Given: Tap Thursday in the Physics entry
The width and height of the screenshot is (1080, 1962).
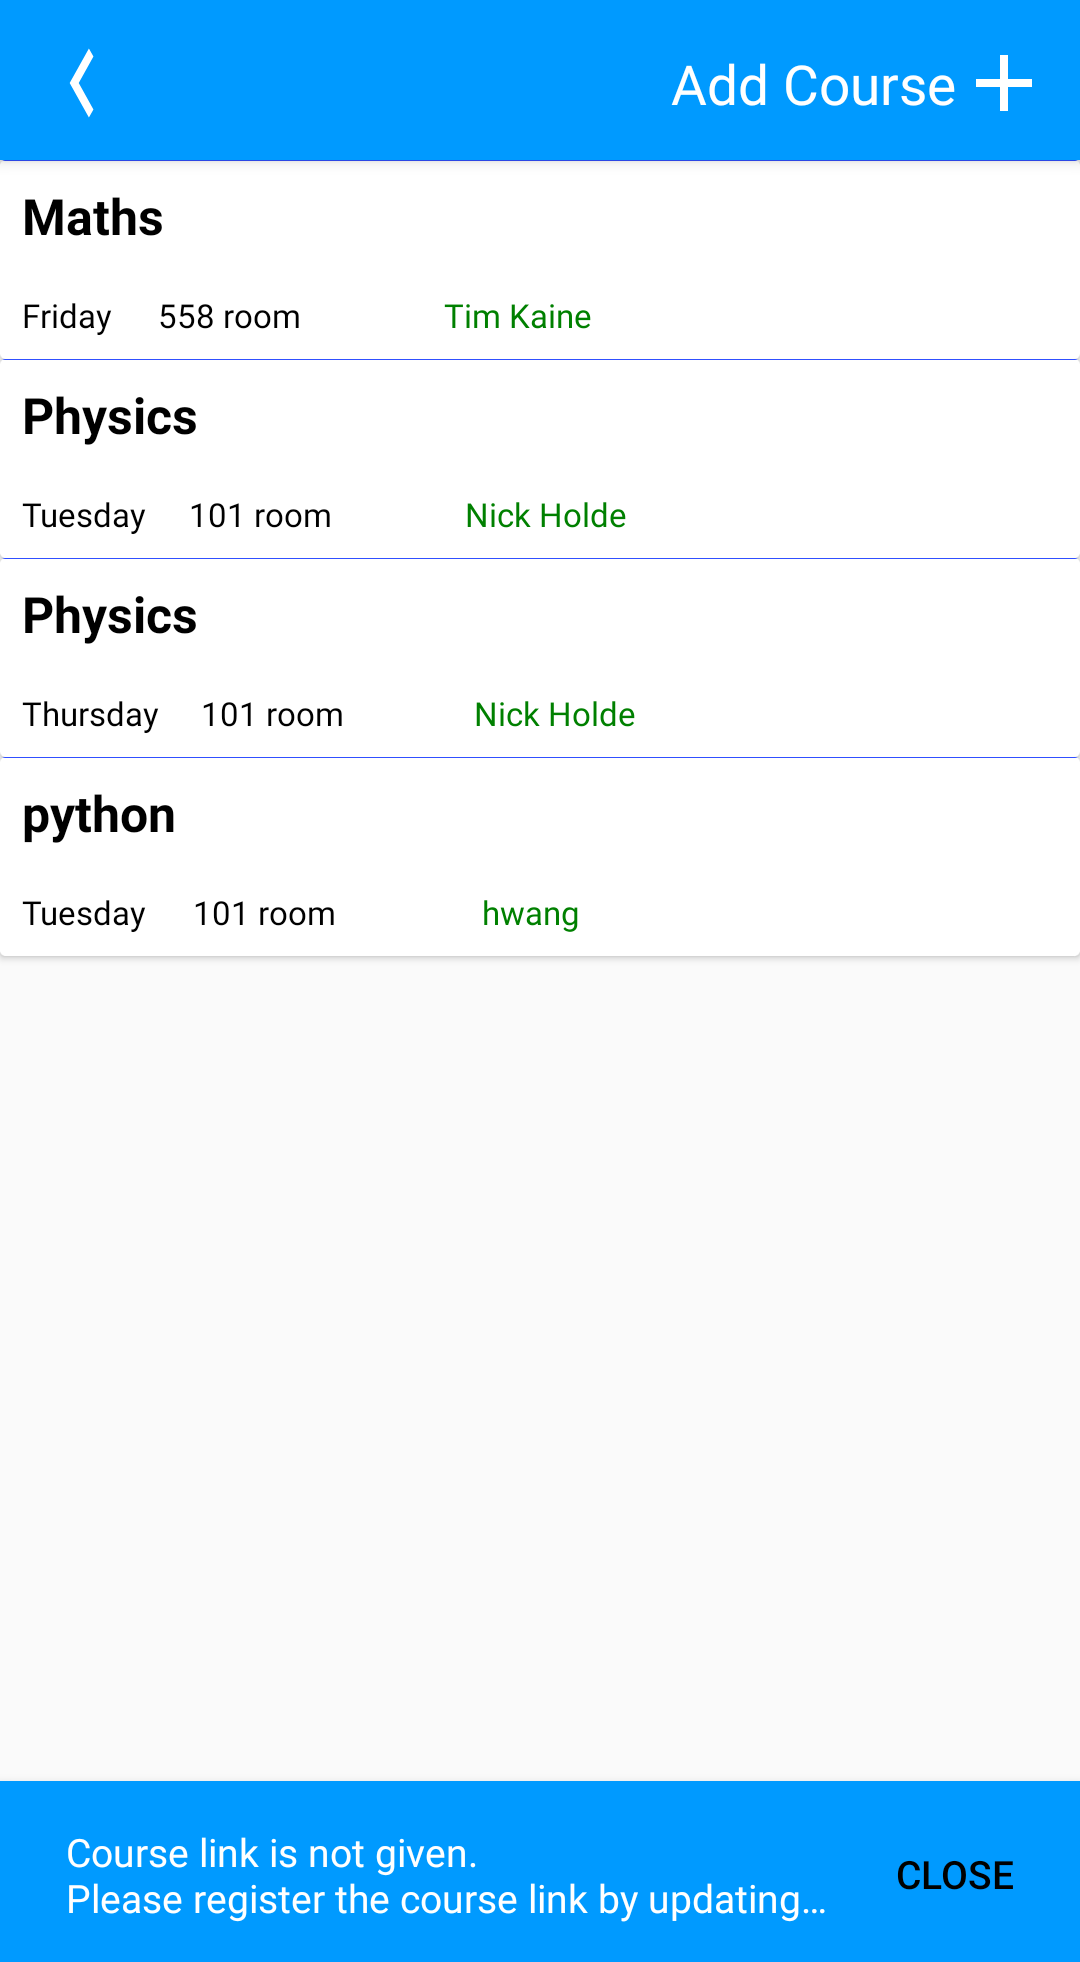Looking at the screenshot, I should pyautogui.click(x=91, y=716).
